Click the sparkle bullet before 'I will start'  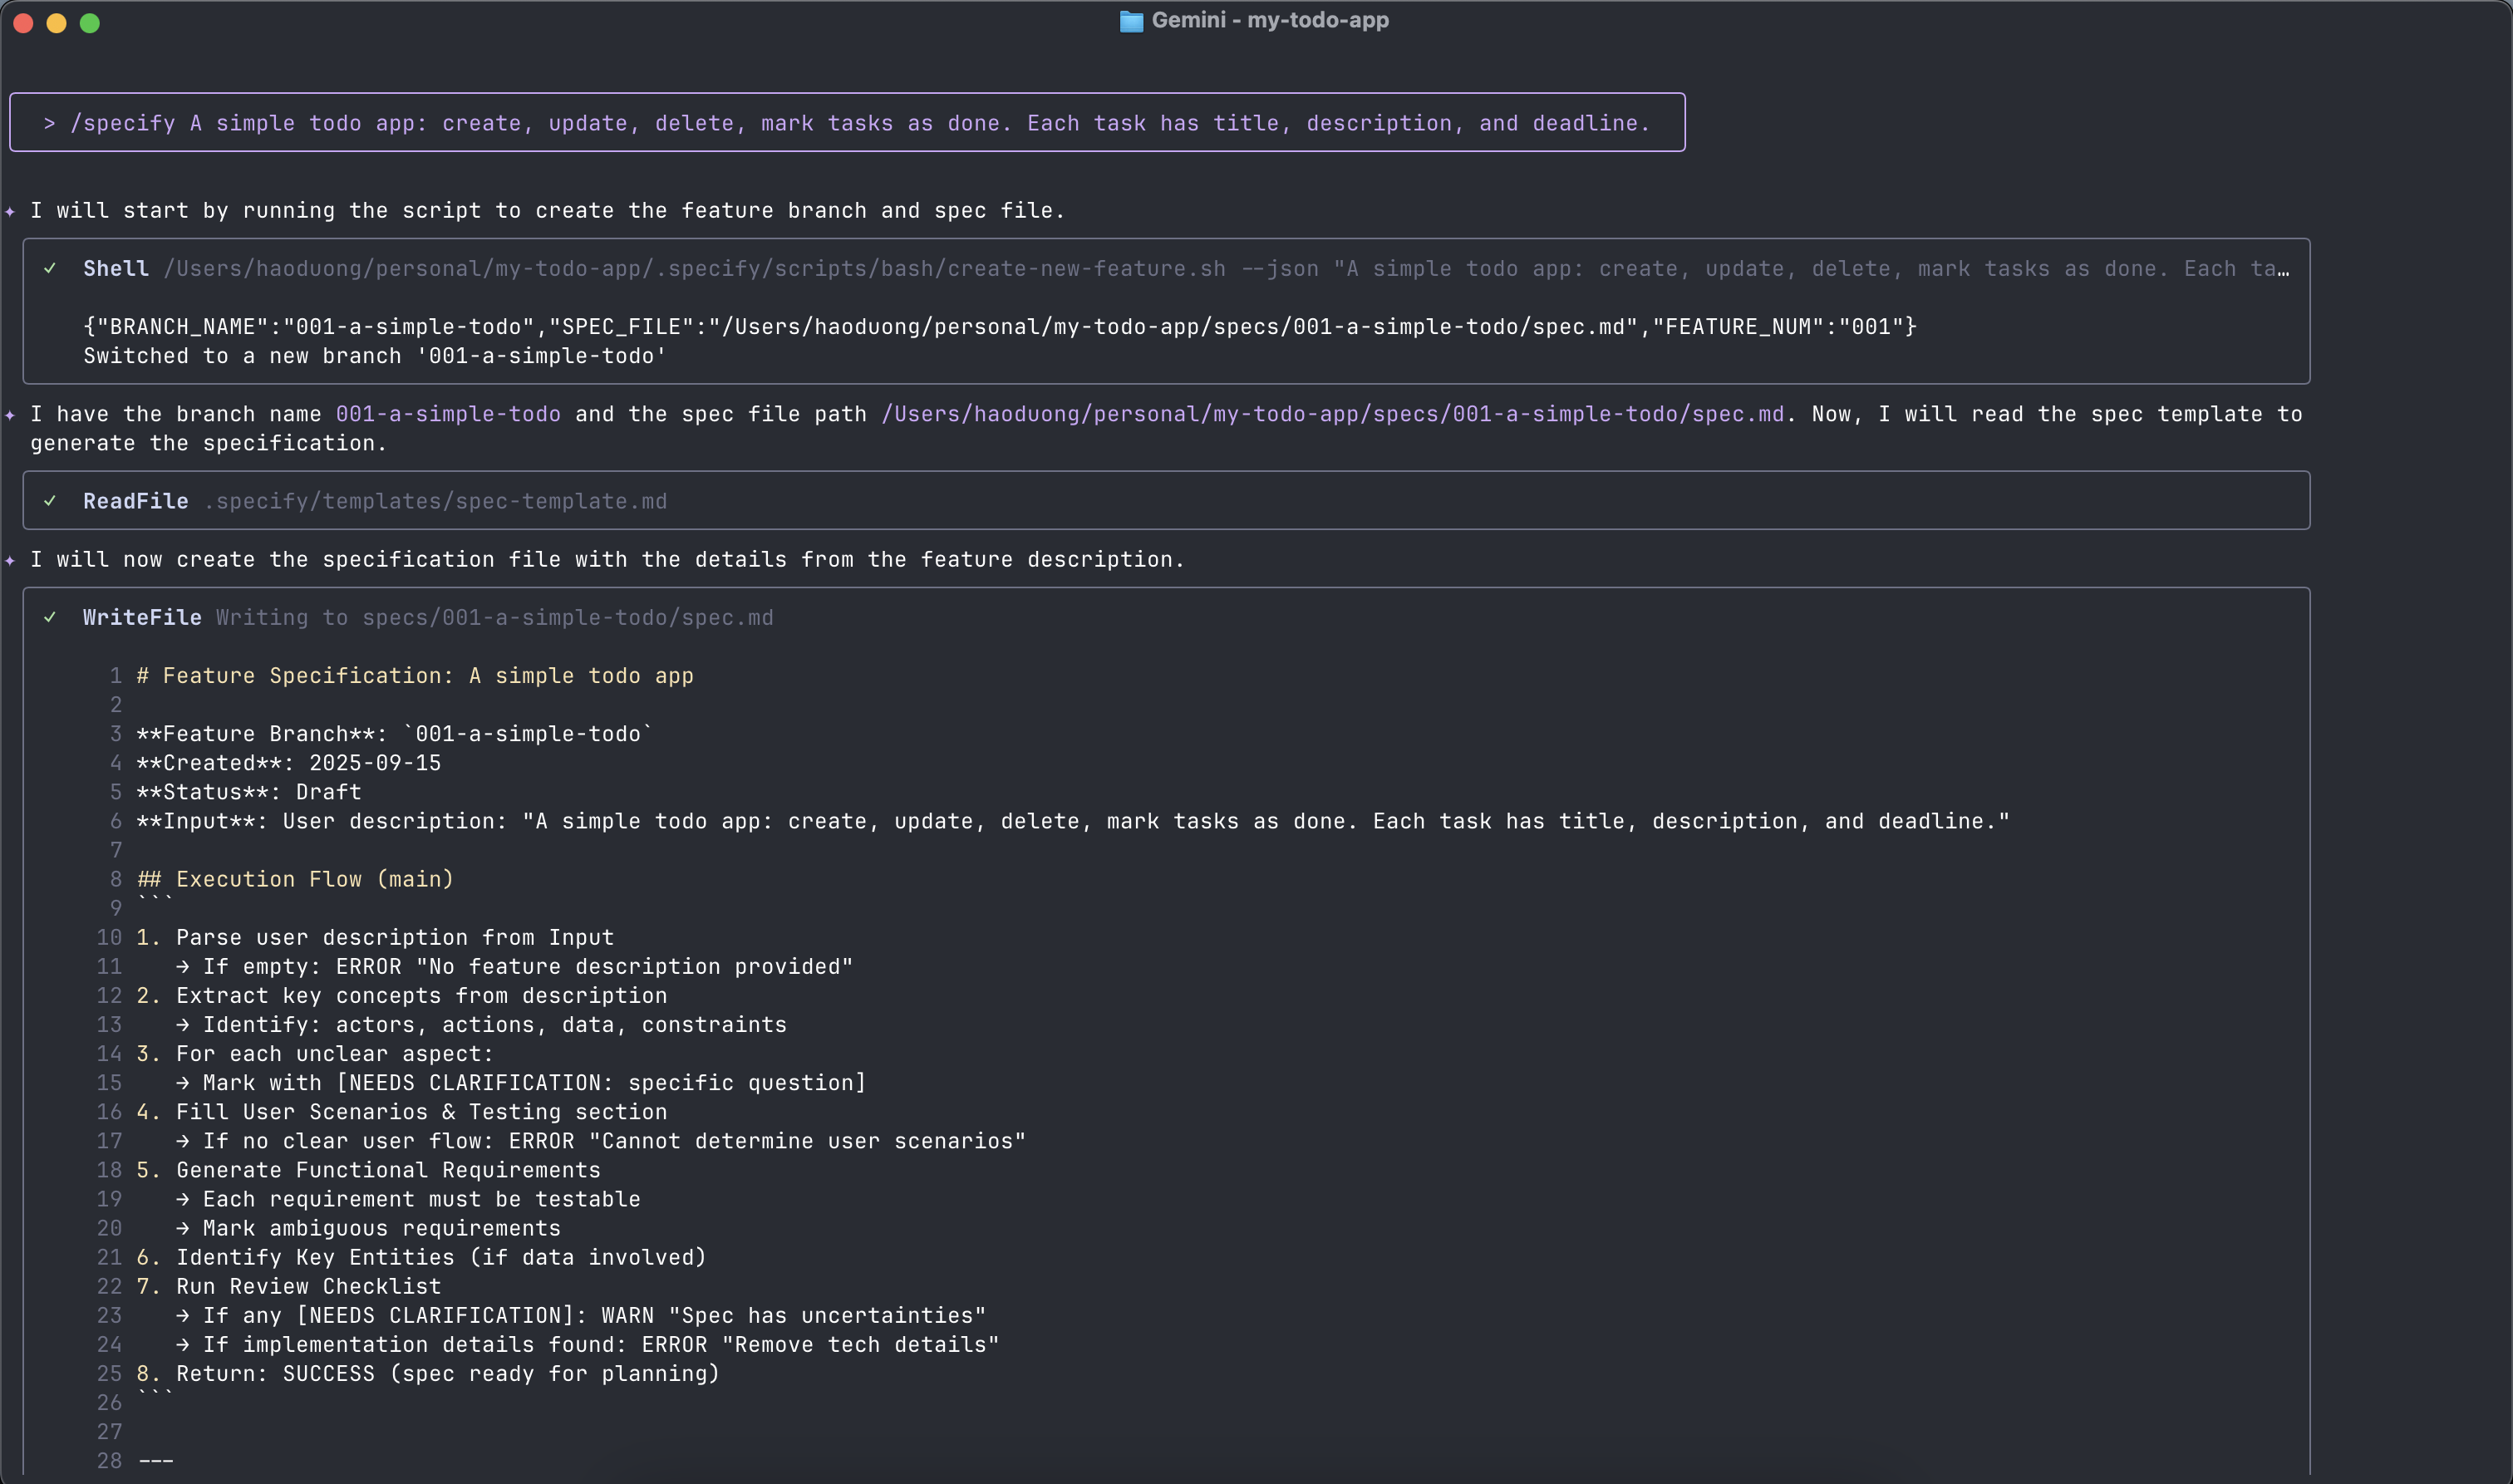click(10, 211)
